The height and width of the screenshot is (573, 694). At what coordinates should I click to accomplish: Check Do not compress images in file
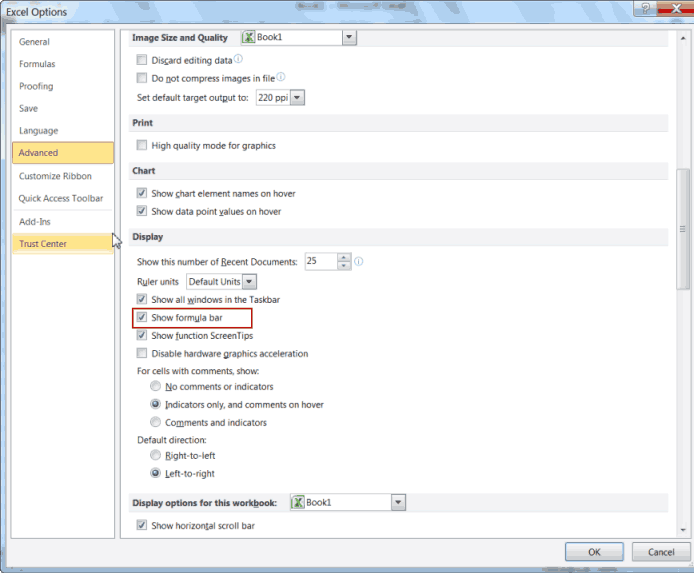coord(142,78)
